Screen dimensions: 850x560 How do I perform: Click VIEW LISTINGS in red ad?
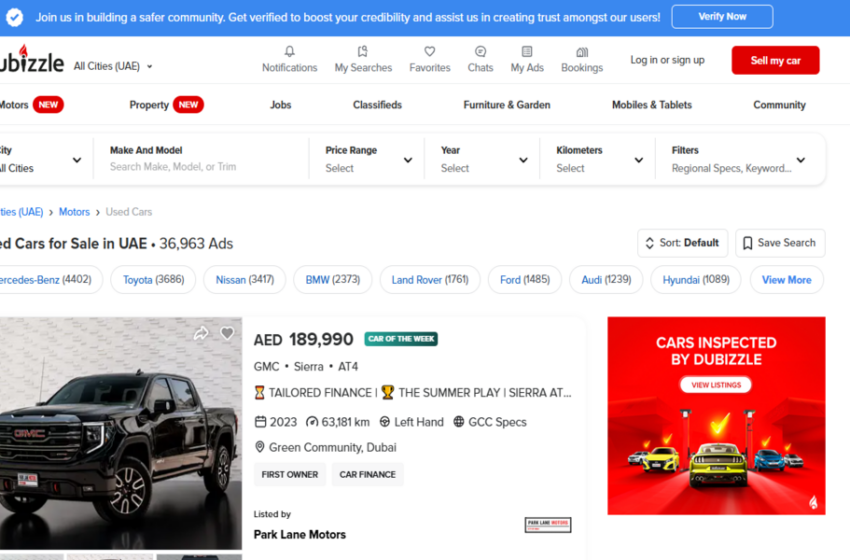(716, 384)
